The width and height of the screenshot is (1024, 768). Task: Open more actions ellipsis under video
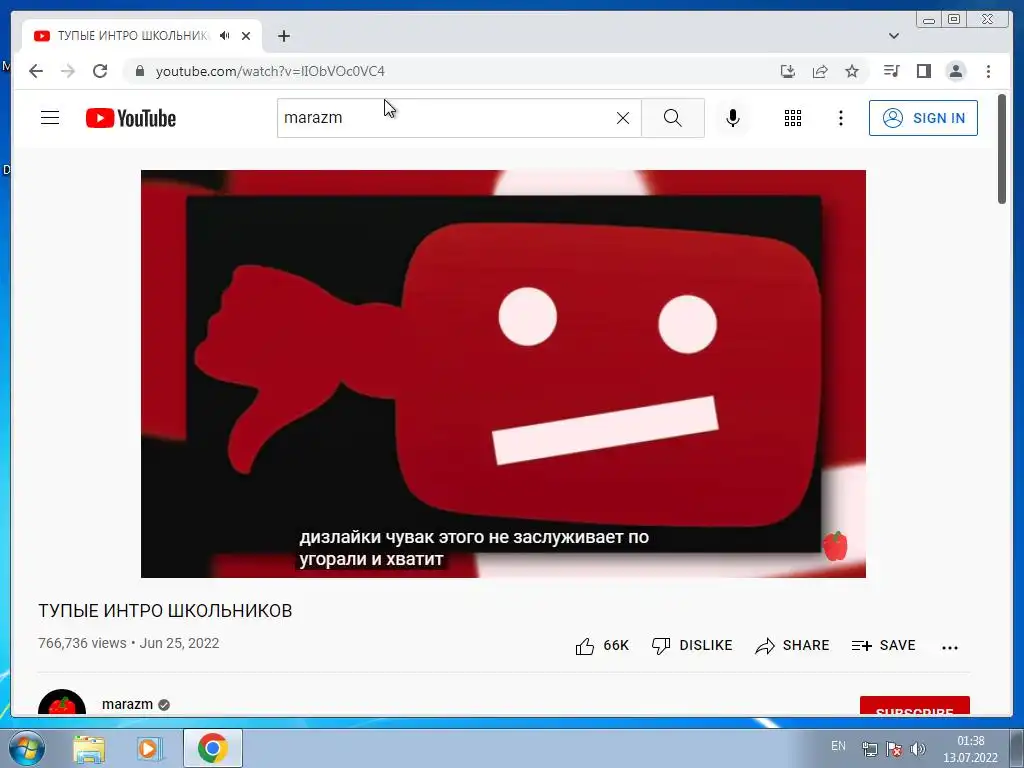tap(950, 647)
